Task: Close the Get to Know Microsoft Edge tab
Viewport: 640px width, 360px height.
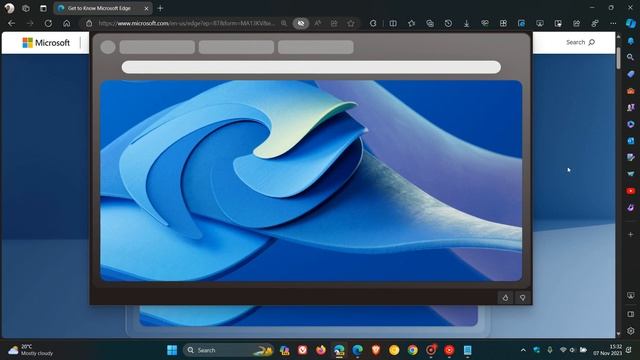Action: click(146, 8)
